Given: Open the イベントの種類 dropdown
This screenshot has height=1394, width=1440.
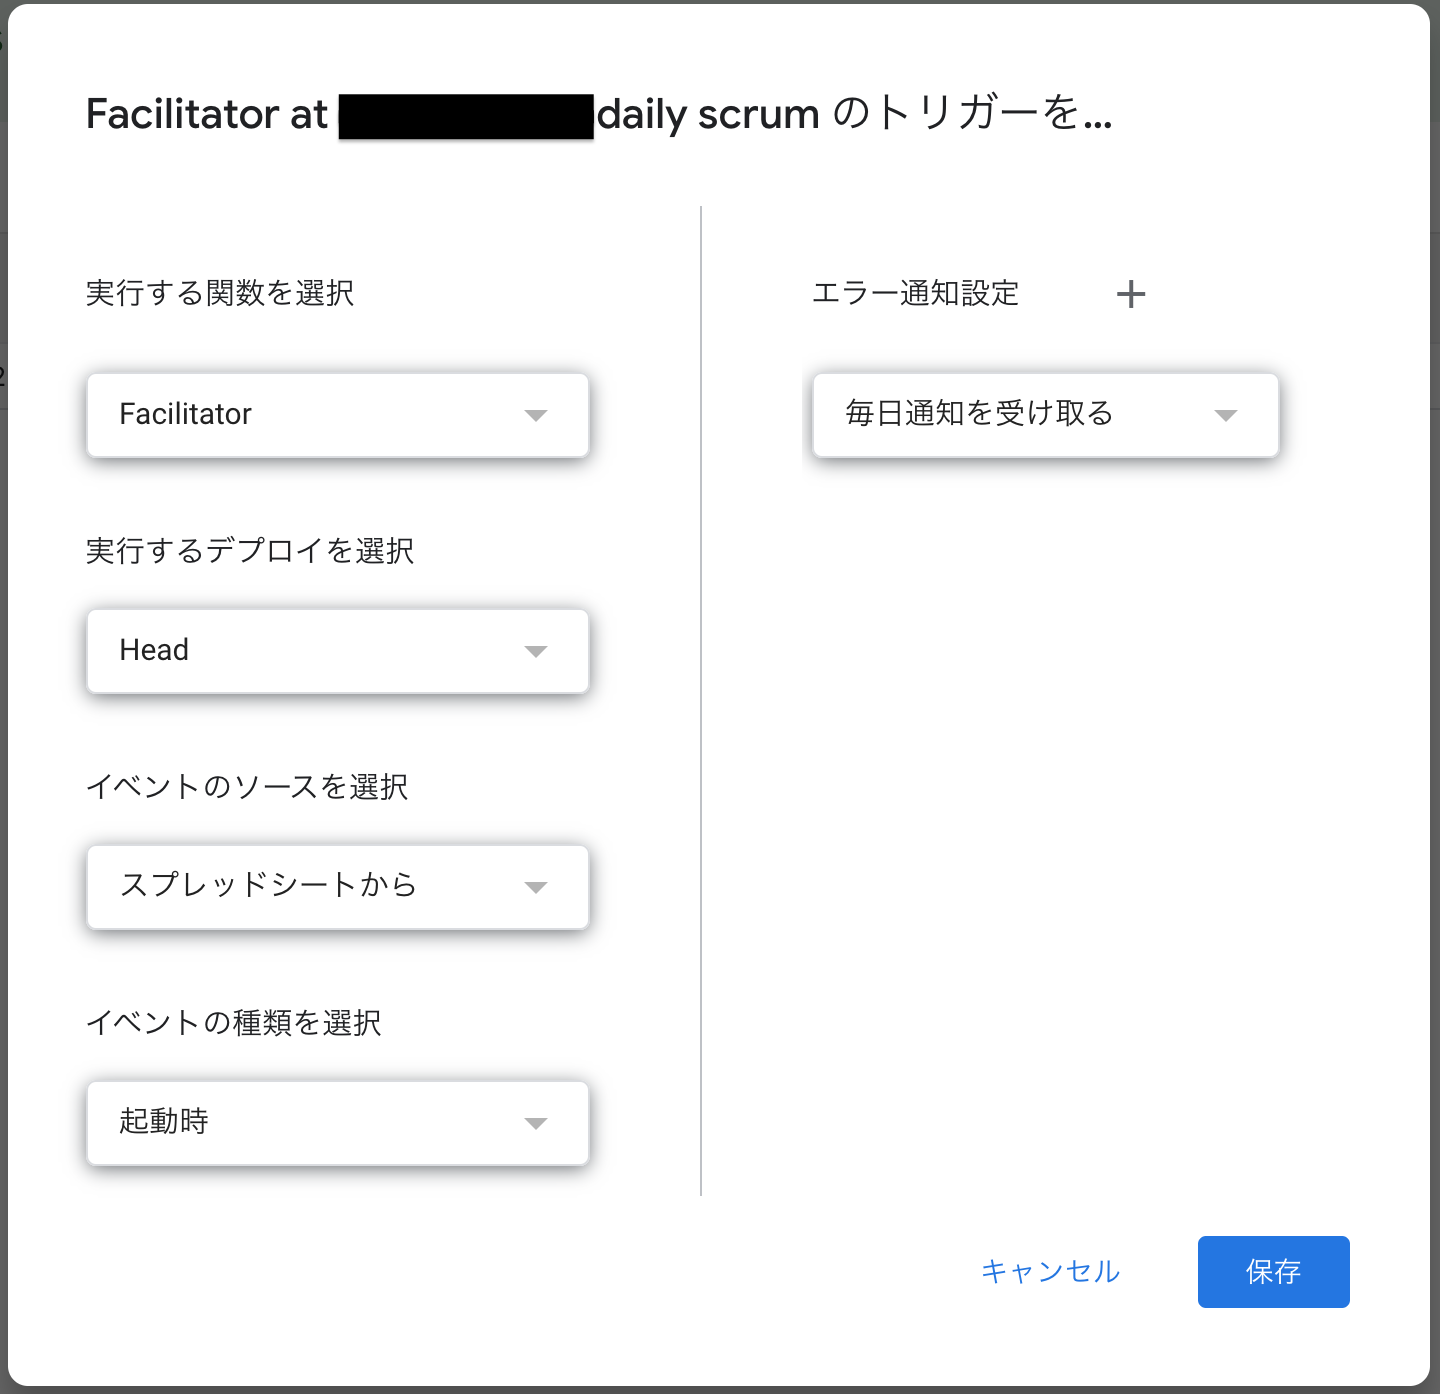Looking at the screenshot, I should (x=337, y=1122).
